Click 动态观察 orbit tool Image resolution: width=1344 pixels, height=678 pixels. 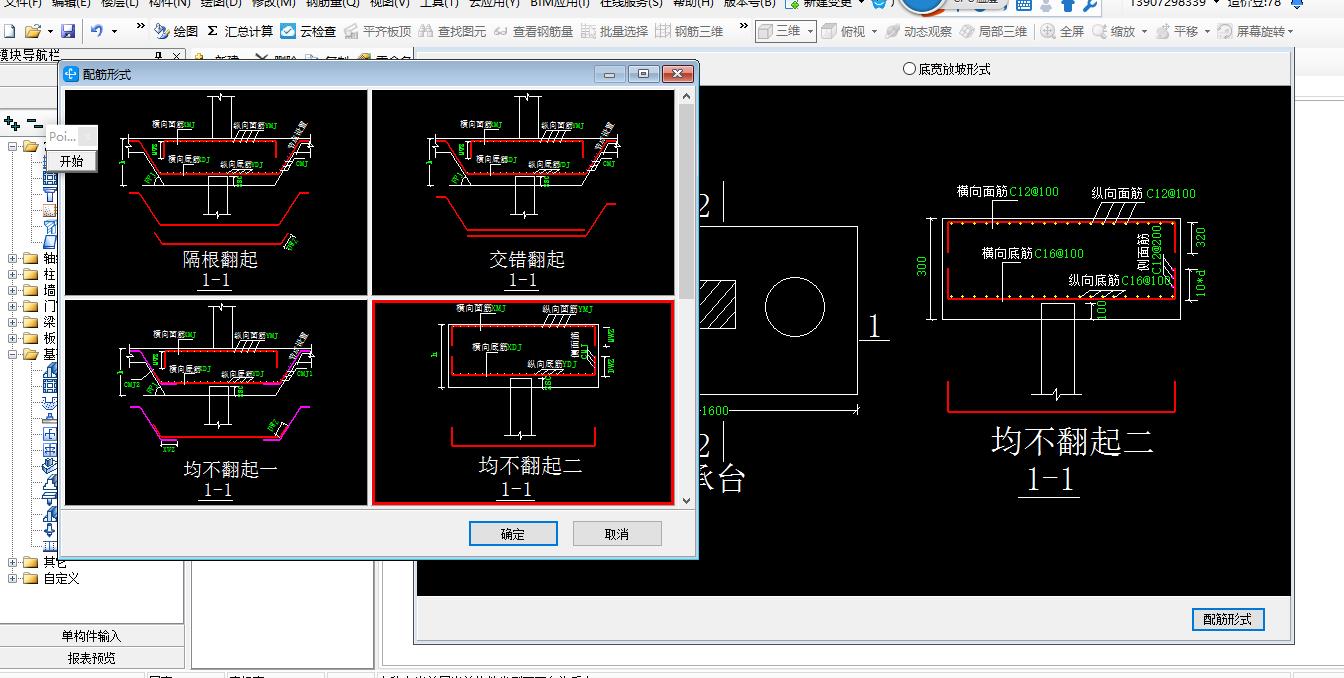pyautogui.click(x=918, y=31)
